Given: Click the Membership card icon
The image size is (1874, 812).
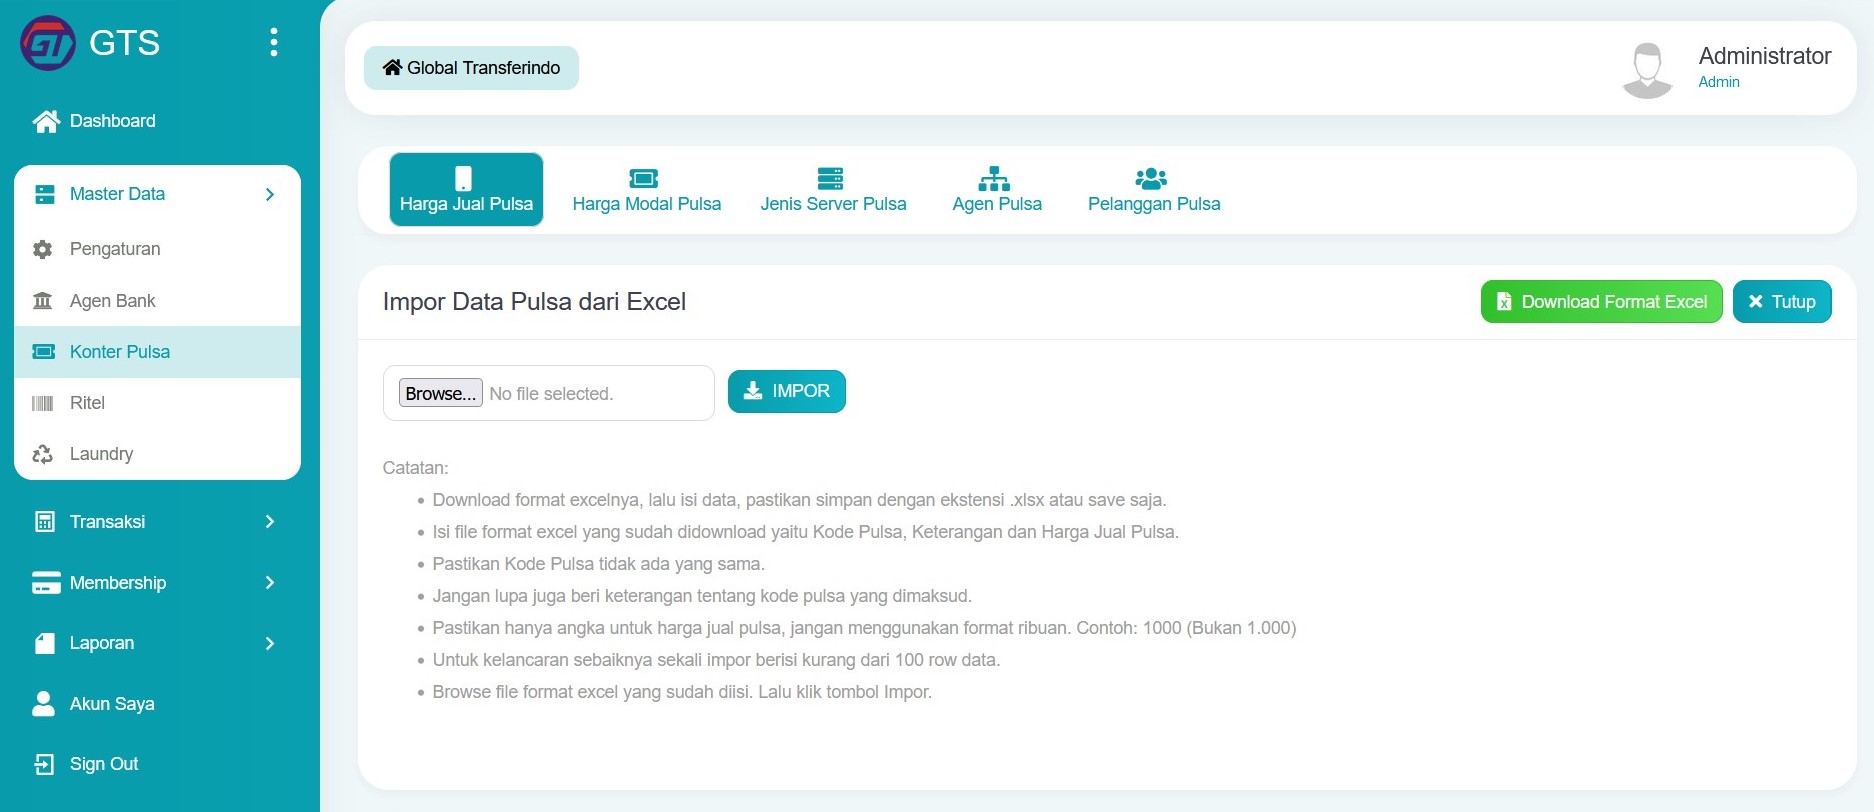Looking at the screenshot, I should click(x=46, y=583).
